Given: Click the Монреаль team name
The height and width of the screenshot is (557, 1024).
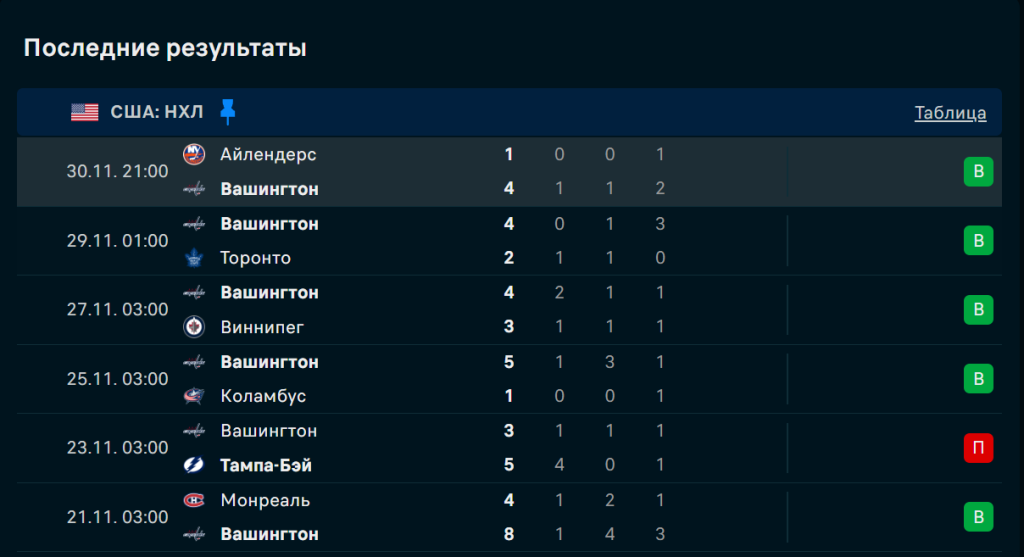Looking at the screenshot, I should [265, 500].
